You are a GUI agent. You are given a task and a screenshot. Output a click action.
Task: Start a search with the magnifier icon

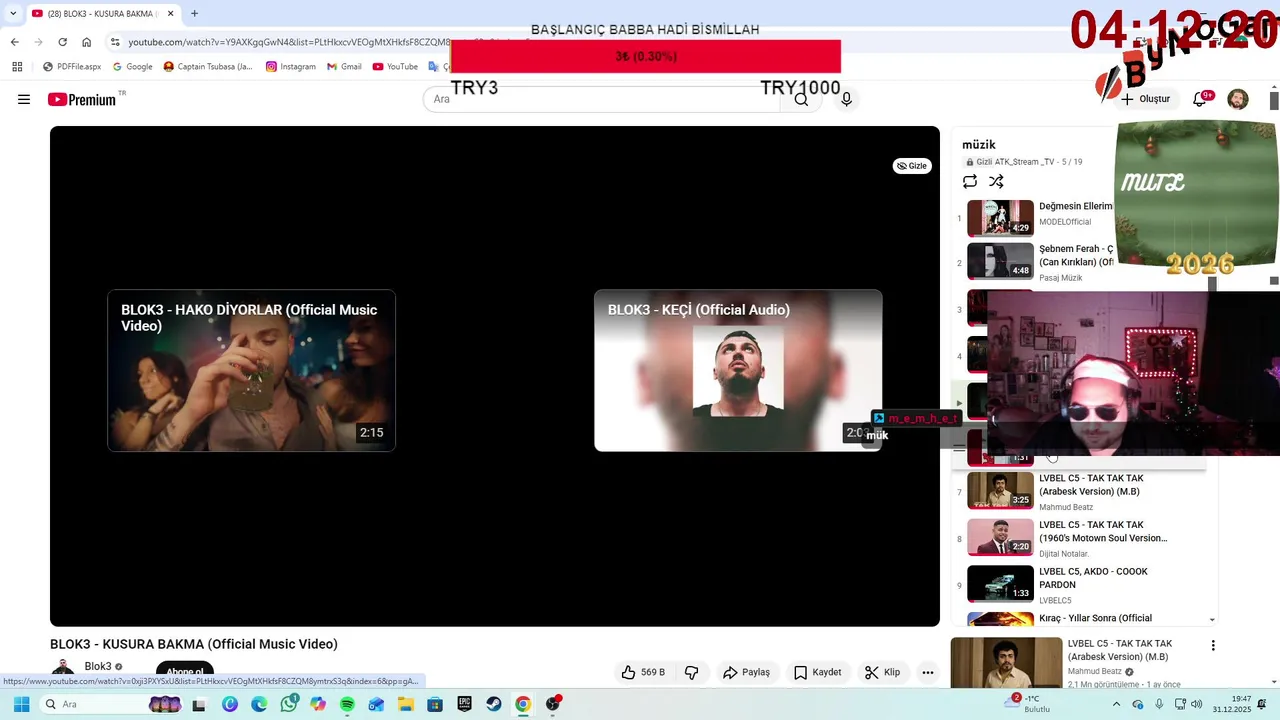(x=801, y=99)
